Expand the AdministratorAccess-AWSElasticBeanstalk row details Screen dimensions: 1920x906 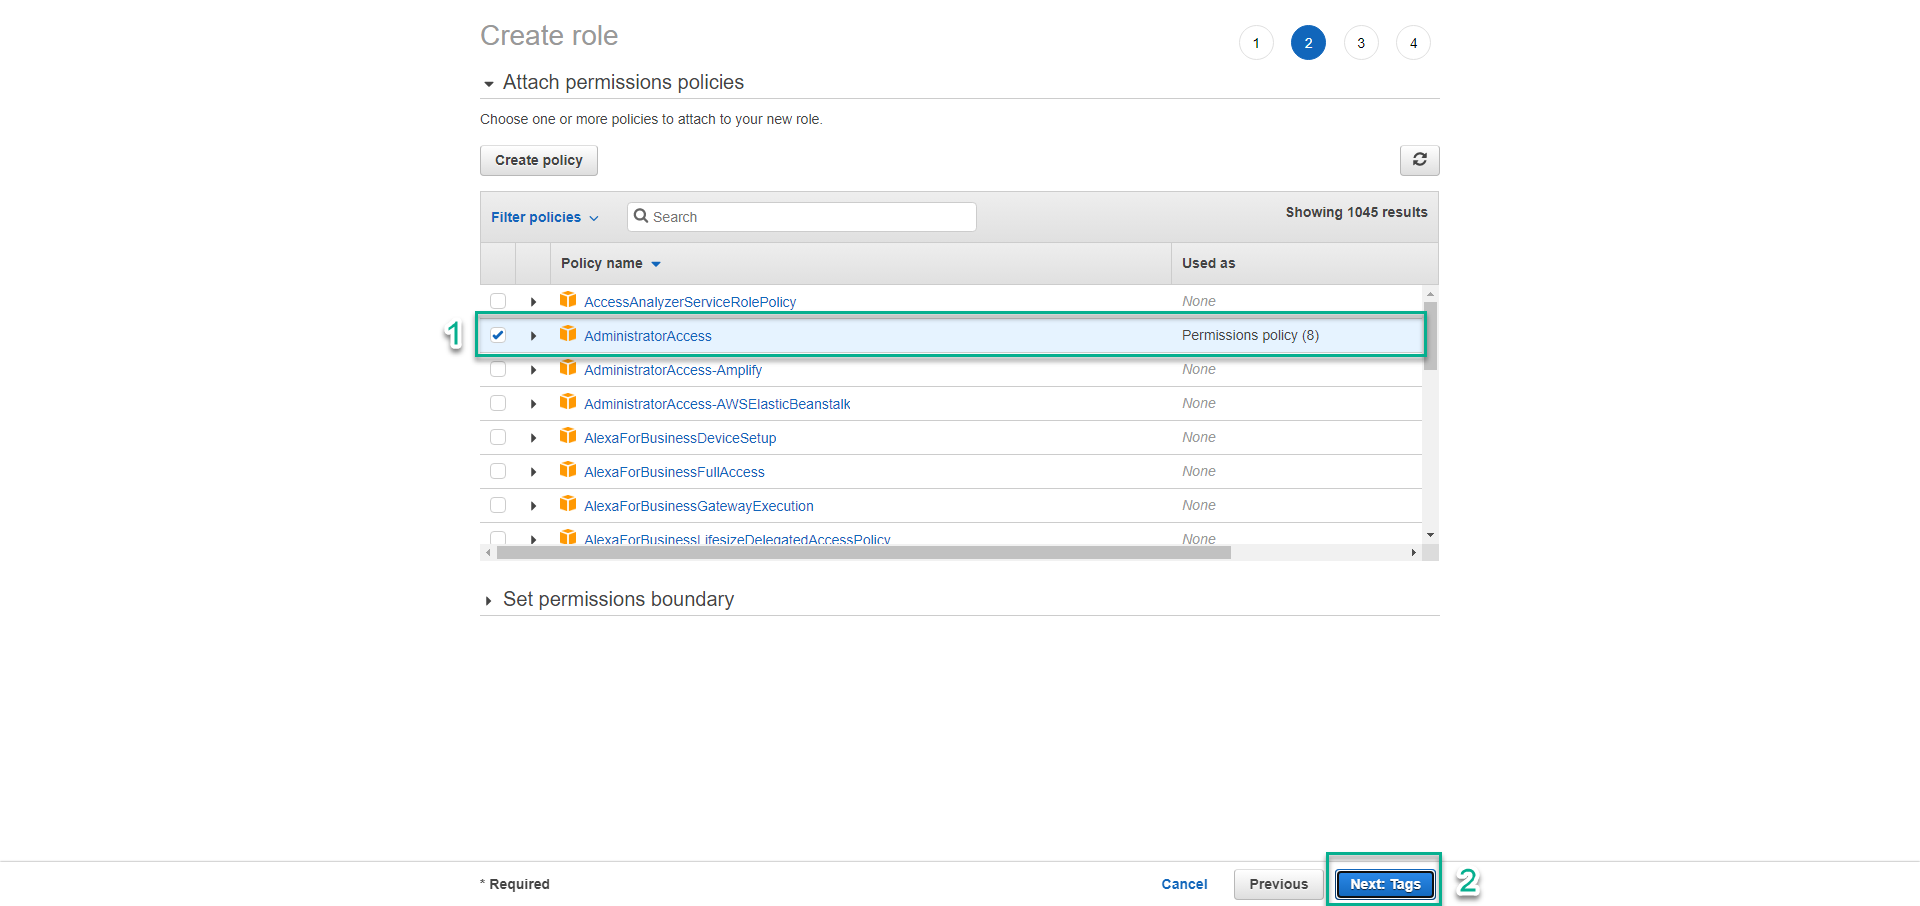[533, 404]
